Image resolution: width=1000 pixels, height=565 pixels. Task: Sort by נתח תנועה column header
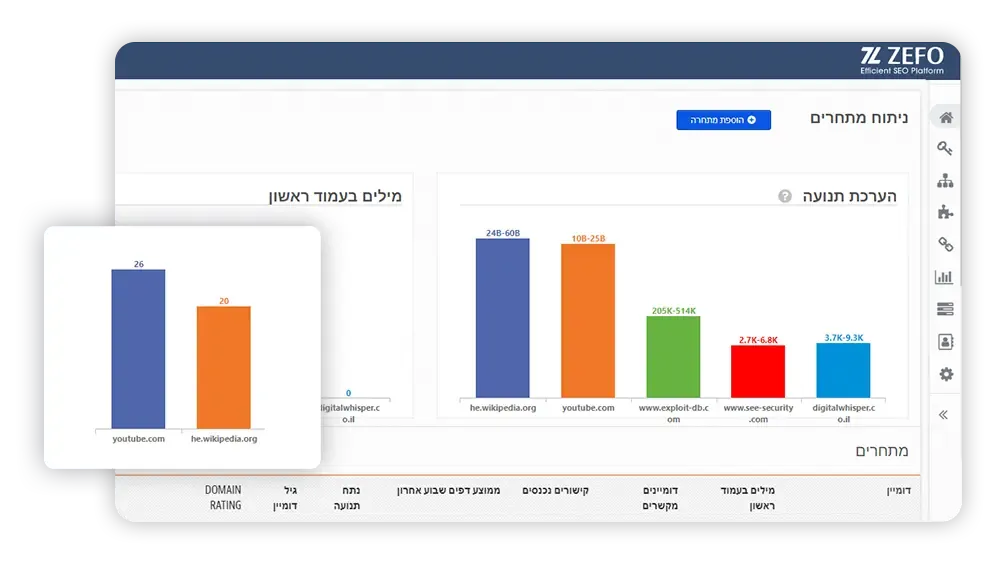click(x=347, y=498)
